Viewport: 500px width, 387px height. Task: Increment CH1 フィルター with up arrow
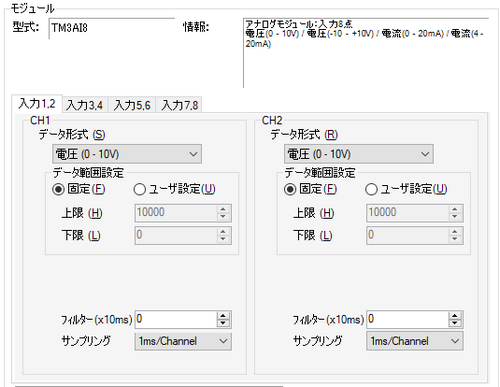tap(223, 316)
